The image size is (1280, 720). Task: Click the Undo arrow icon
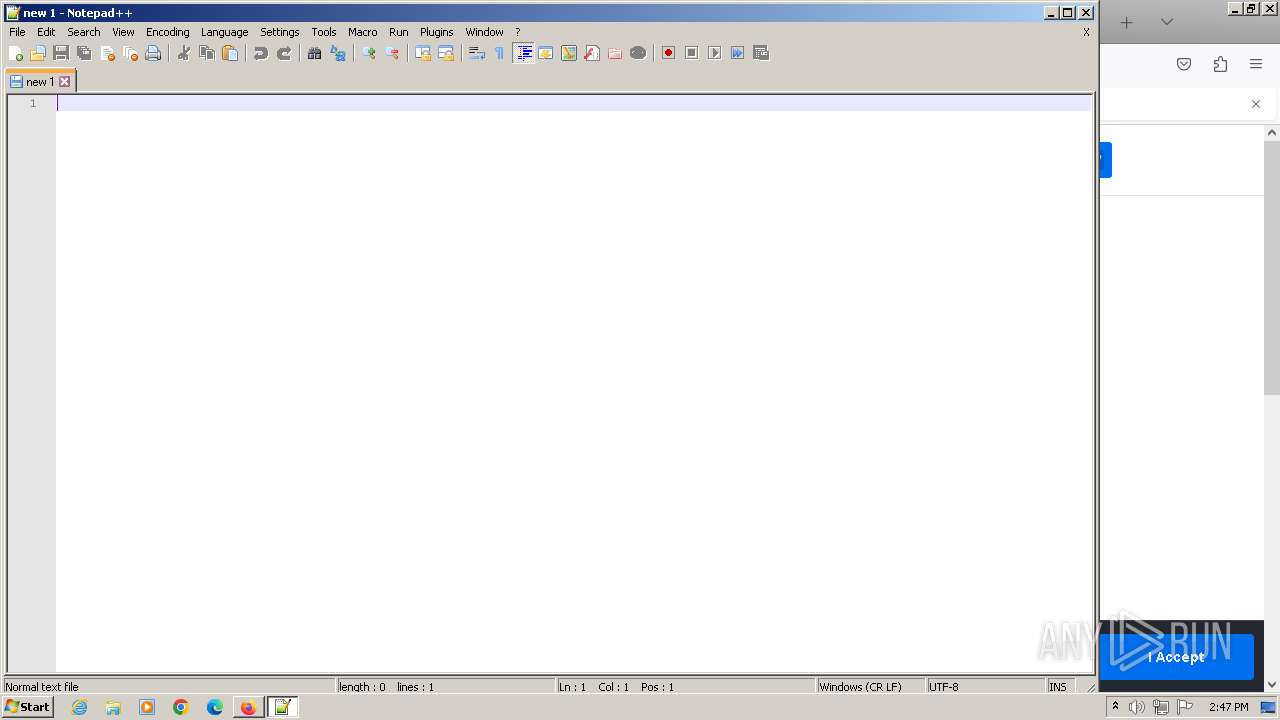pos(261,53)
